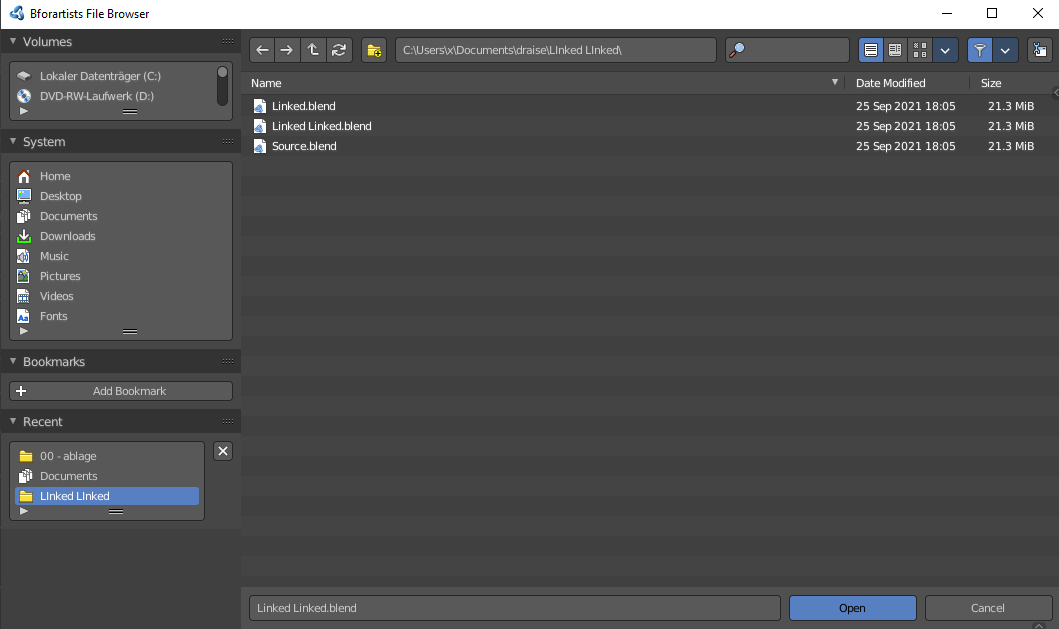Screen dimensions: 1059x629
Task: Switch to horizontal list view
Action: (x=895, y=50)
